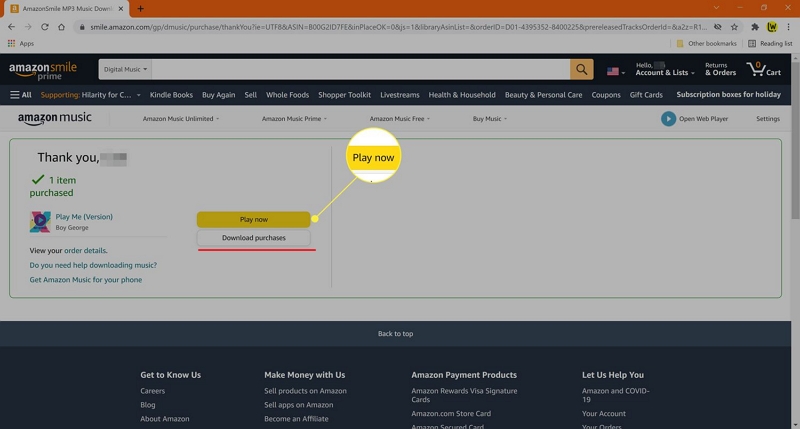This screenshot has height=429, width=800.
Task: Expand Amazon Music Unlimited menu
Action: [181, 119]
